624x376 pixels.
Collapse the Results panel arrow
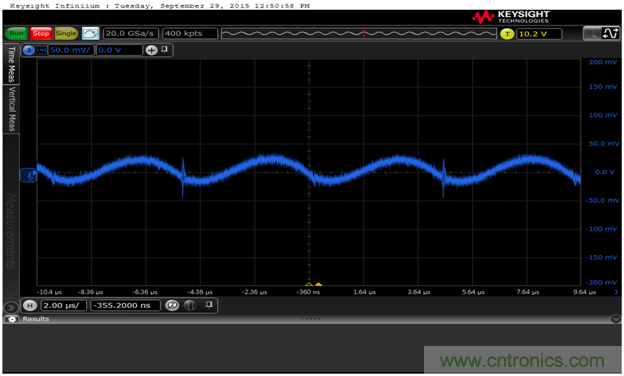[x=615, y=319]
